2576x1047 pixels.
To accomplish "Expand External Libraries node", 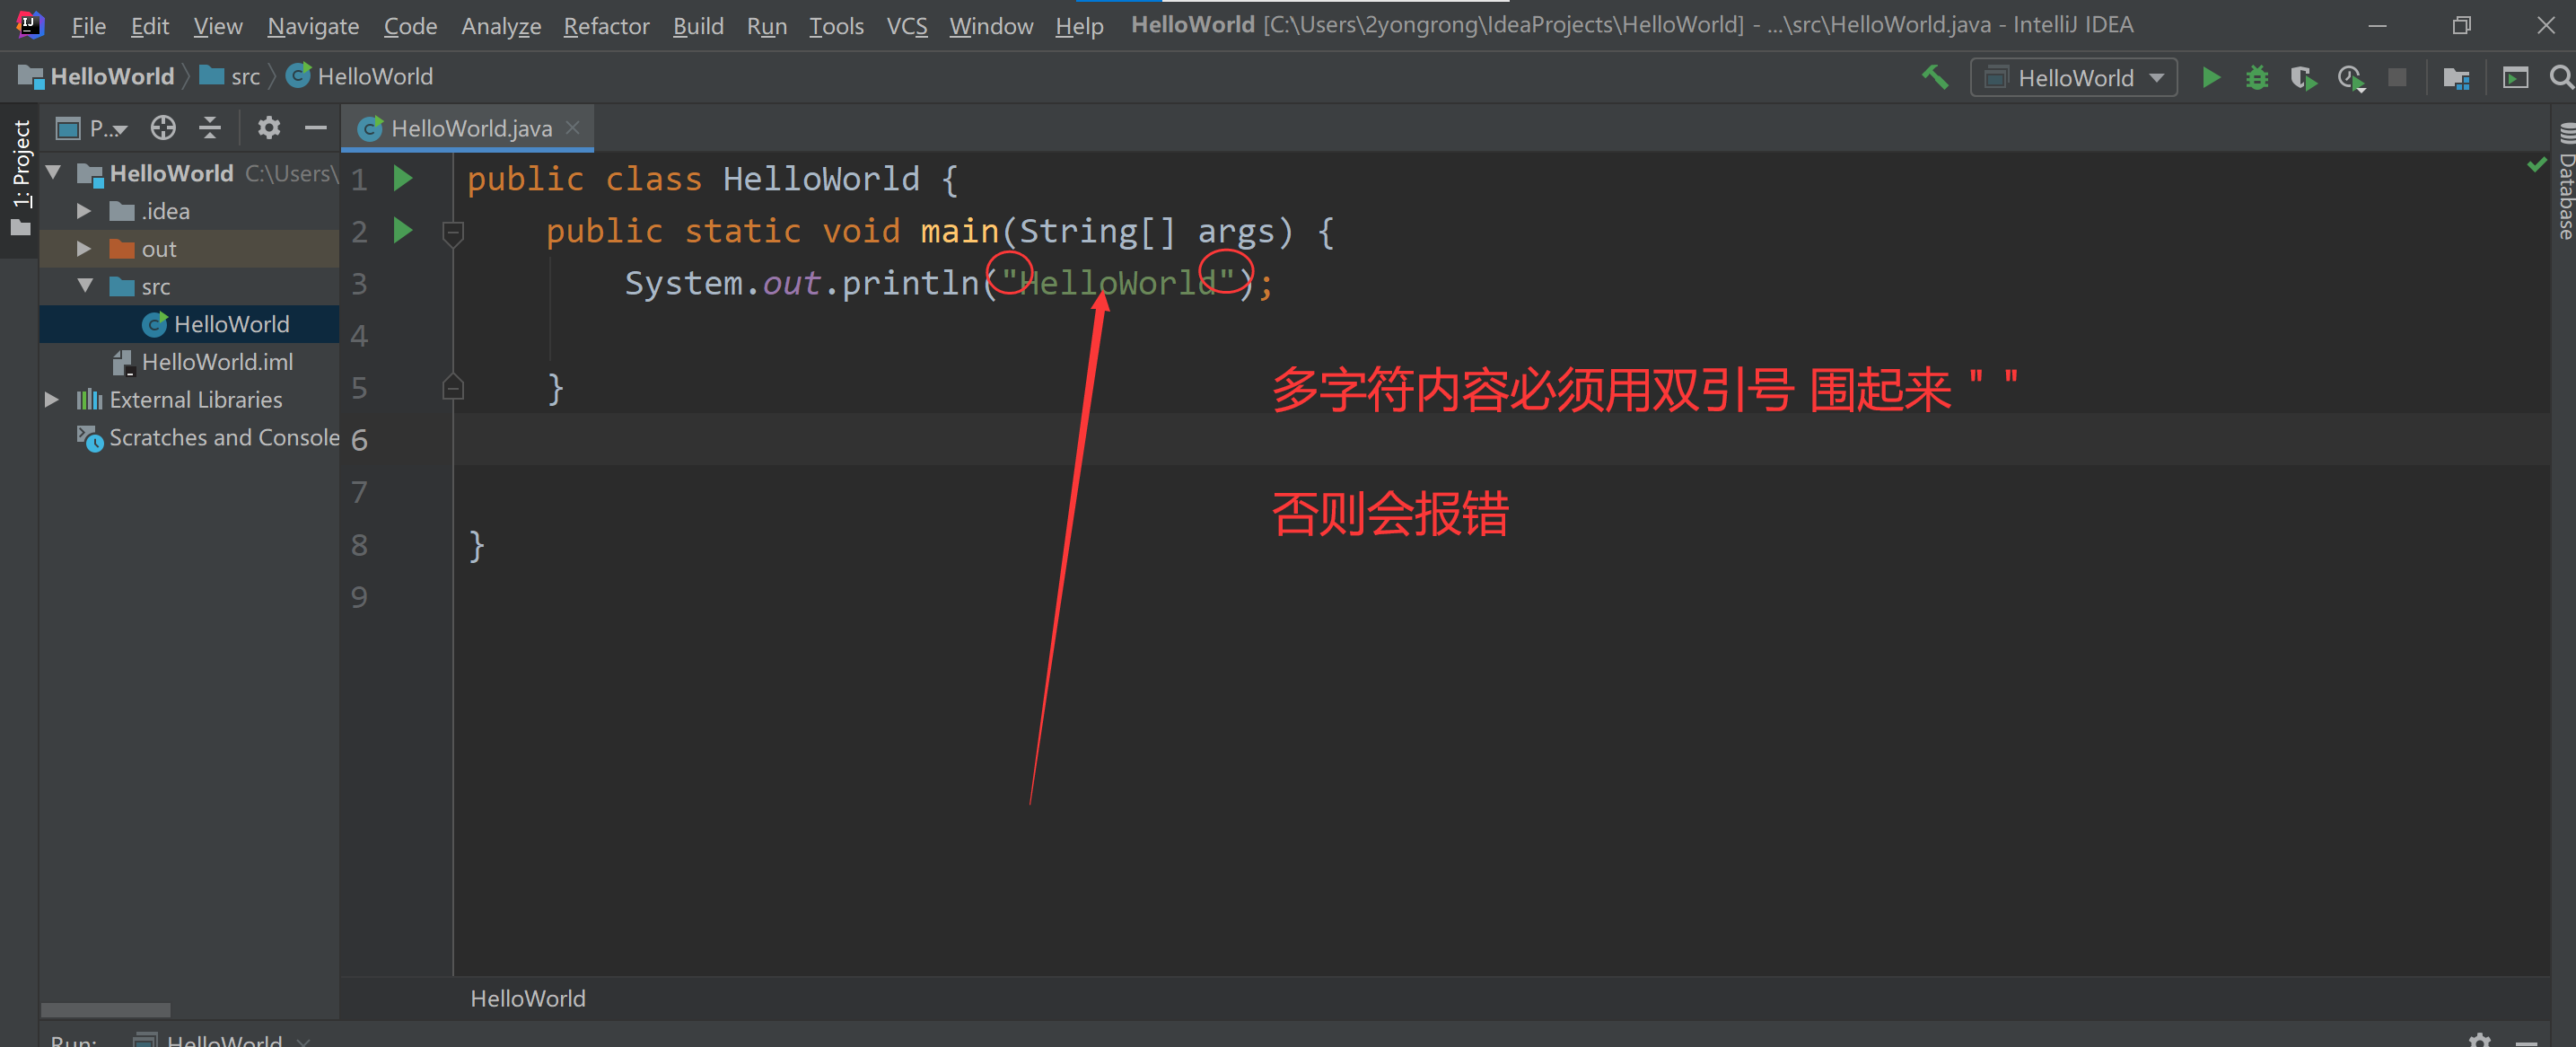I will [52, 400].
